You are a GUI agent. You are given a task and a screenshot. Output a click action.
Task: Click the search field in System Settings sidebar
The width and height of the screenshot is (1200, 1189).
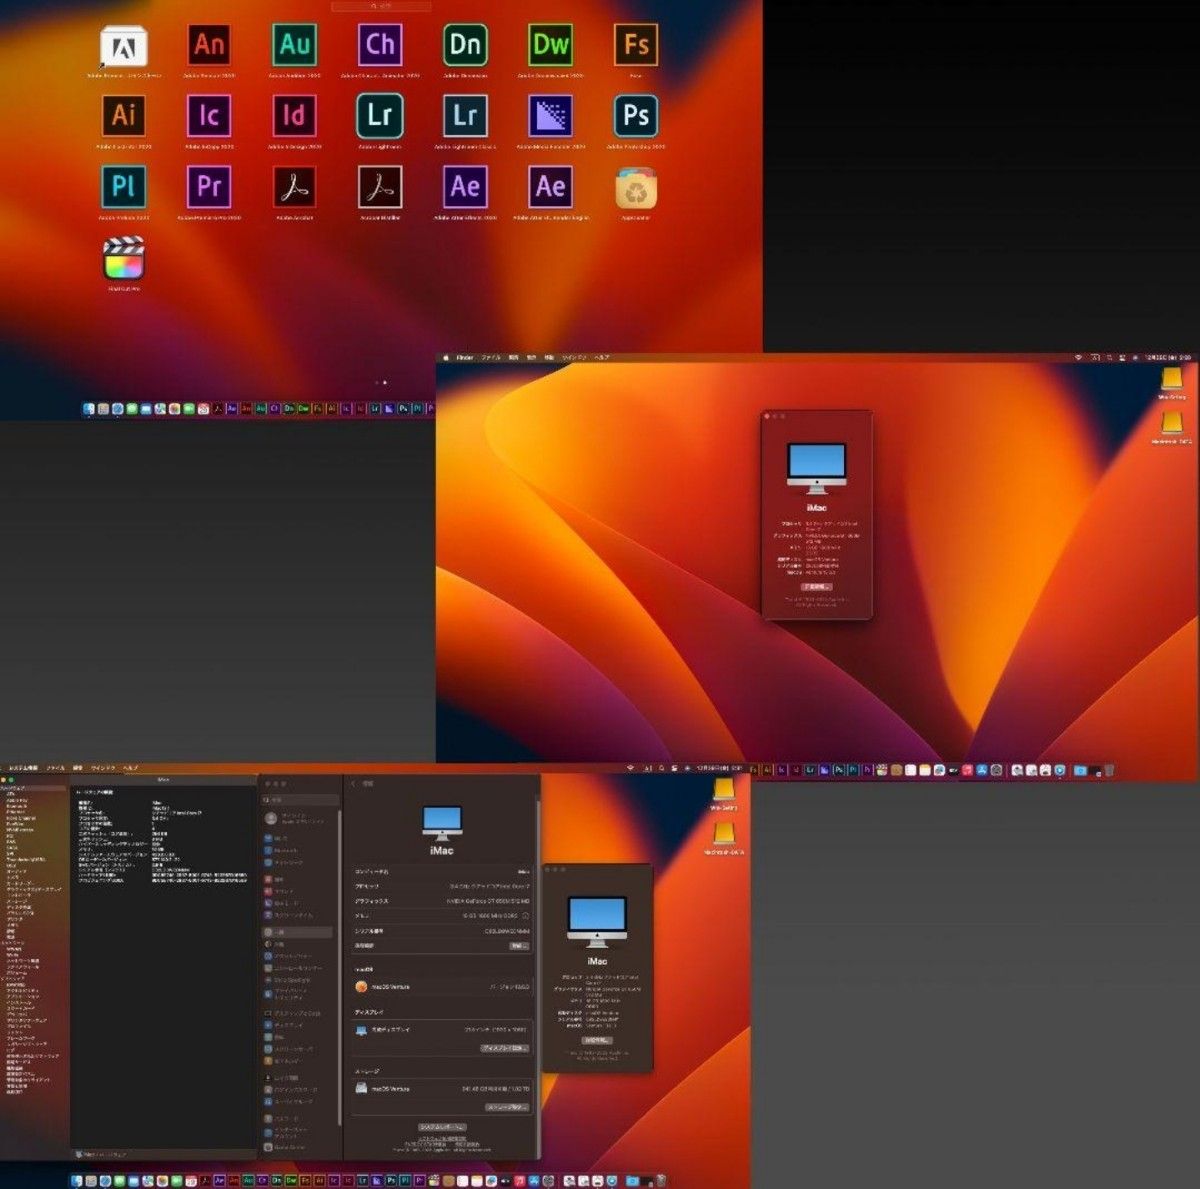pos(300,800)
